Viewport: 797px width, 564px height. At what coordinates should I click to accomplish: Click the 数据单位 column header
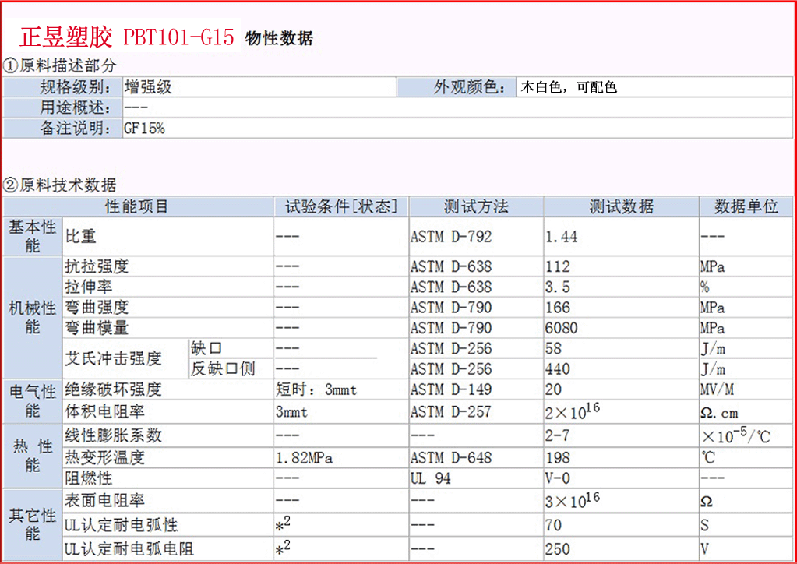746,207
